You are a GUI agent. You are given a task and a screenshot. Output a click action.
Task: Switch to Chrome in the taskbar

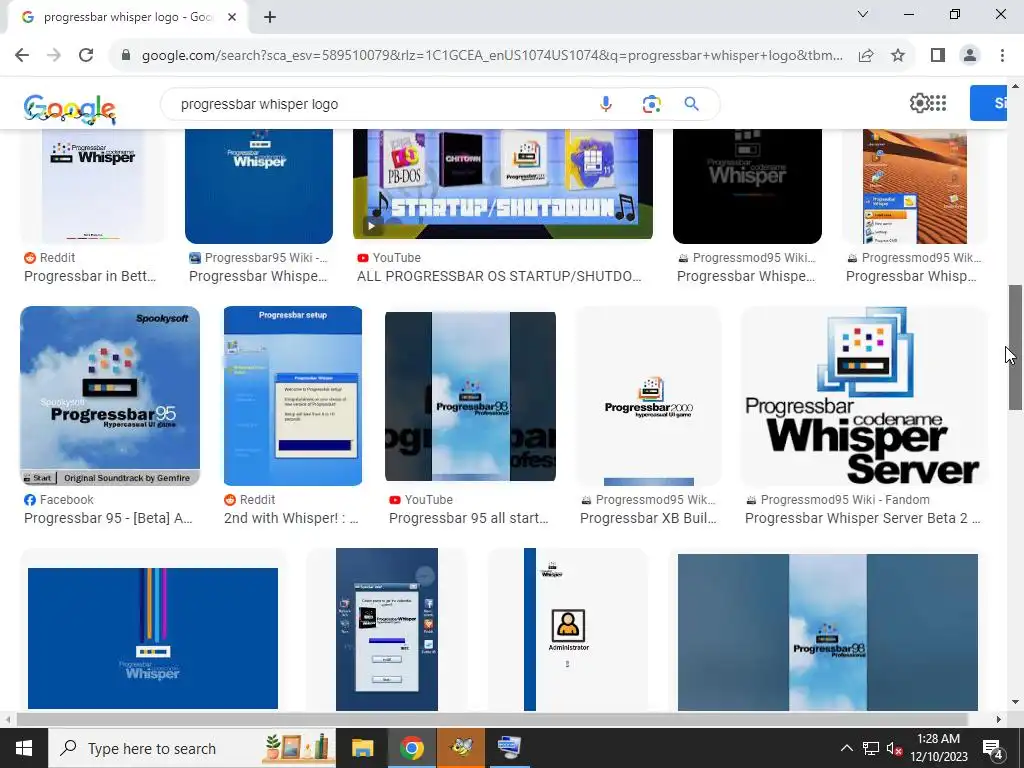pyautogui.click(x=411, y=748)
